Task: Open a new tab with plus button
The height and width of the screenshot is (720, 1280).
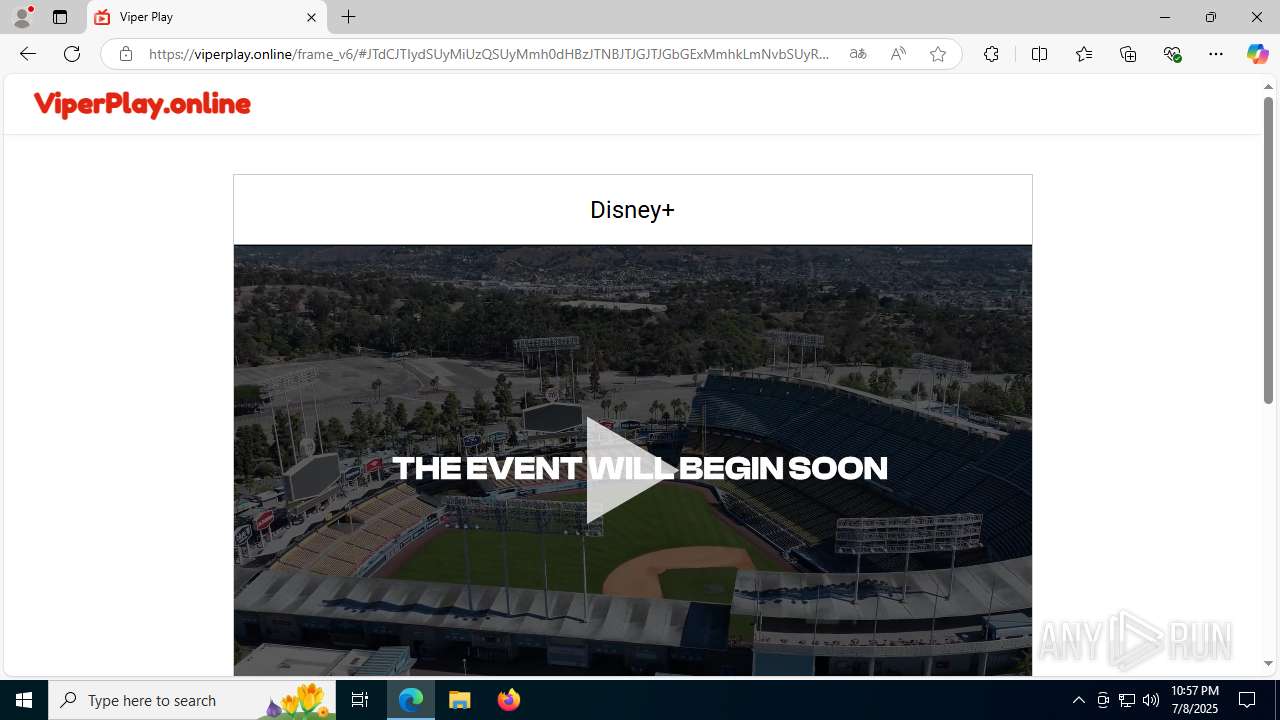Action: point(348,17)
